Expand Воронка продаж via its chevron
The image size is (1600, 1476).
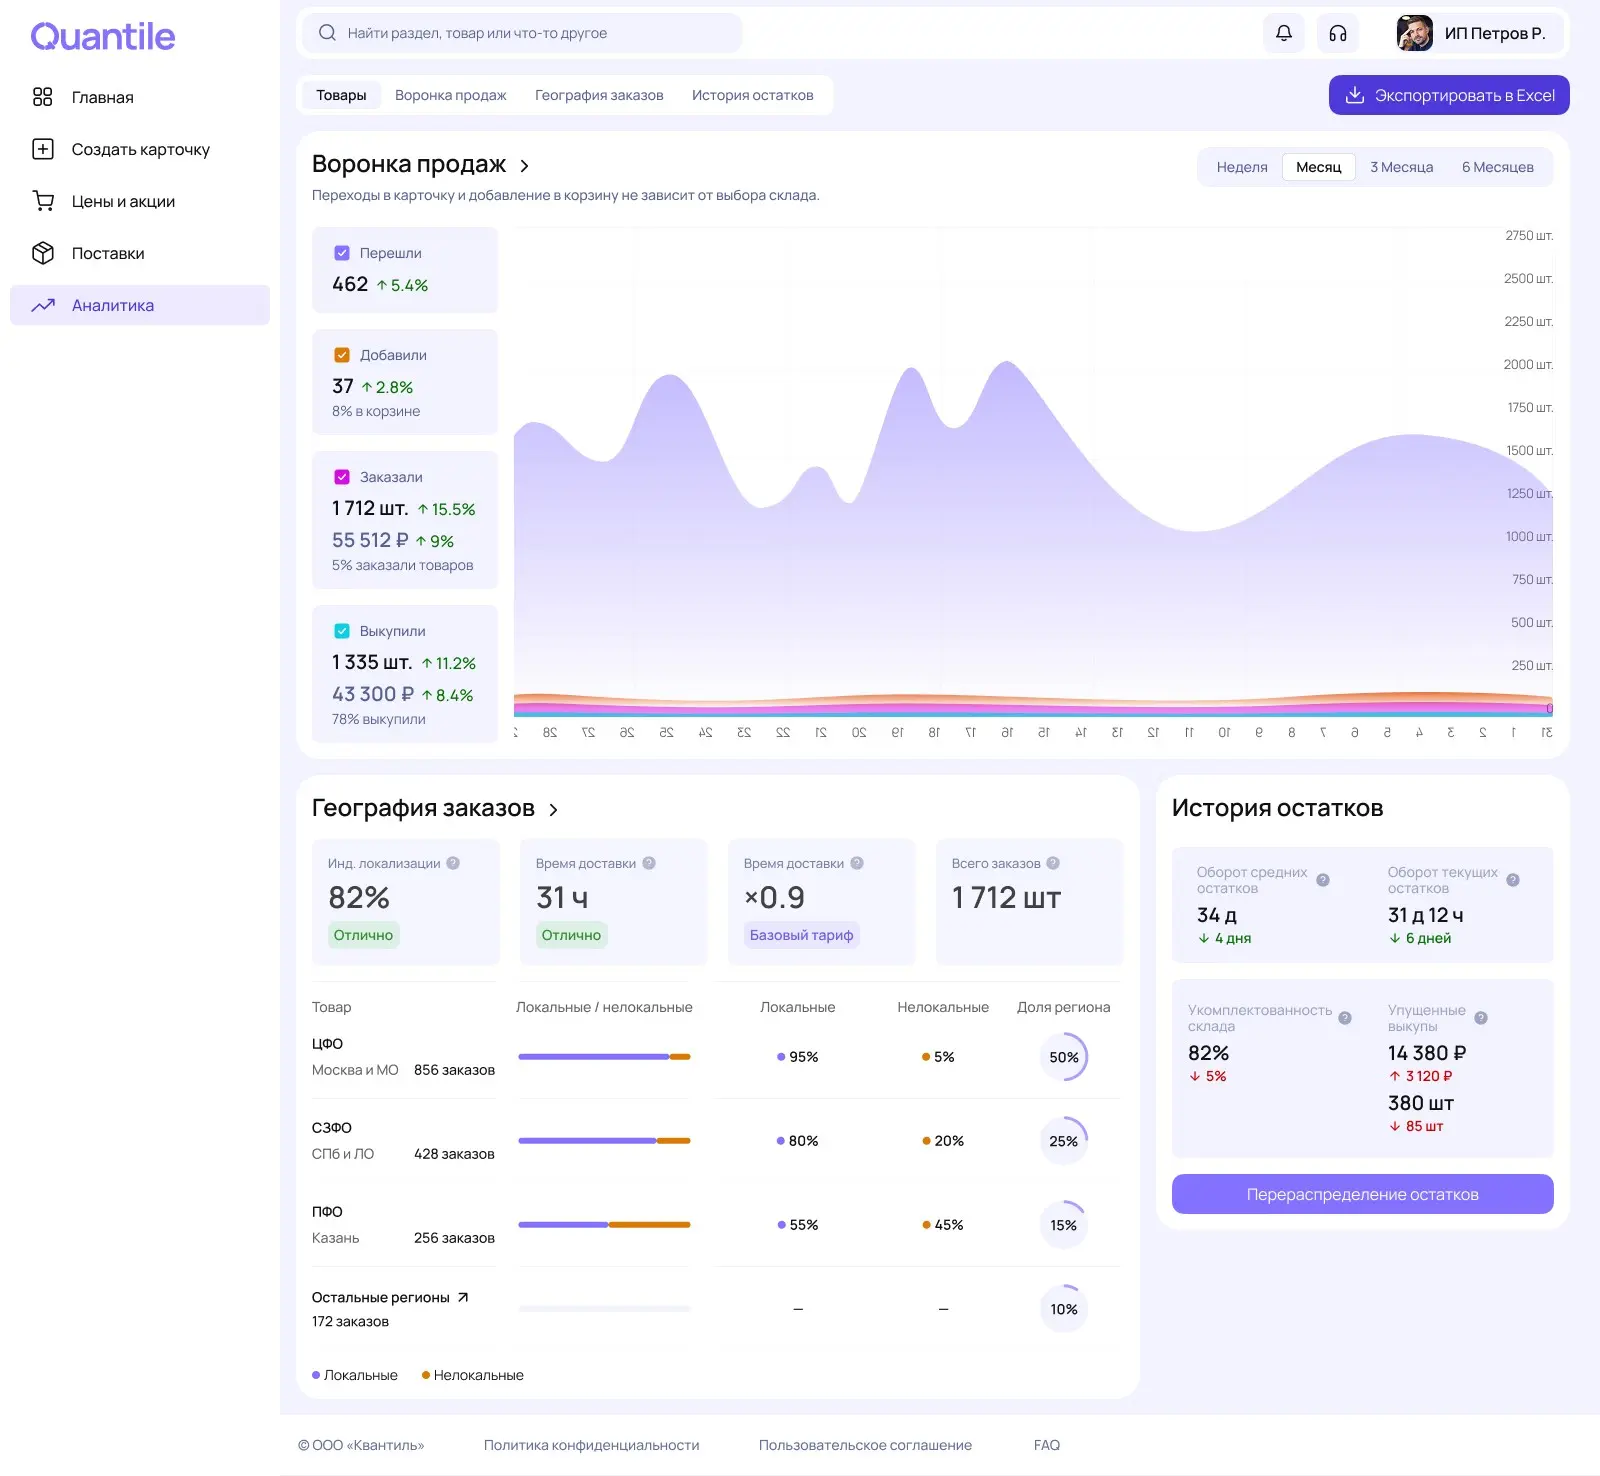pyautogui.click(x=524, y=166)
